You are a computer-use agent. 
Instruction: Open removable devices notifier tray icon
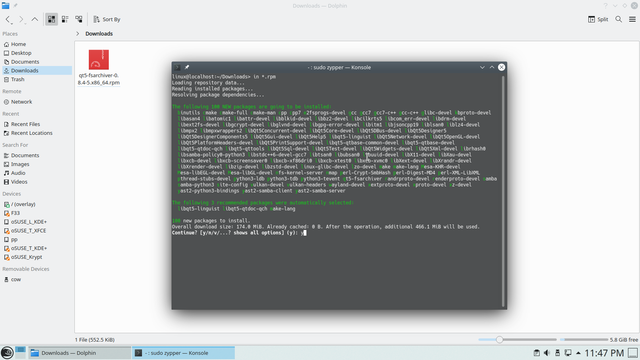click(x=558, y=353)
